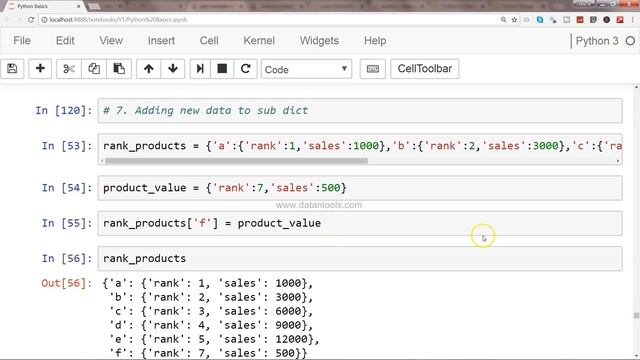Click output line 'a' rank 1 sales 1000
Screen dimensions: 640x360
pos(208,283)
